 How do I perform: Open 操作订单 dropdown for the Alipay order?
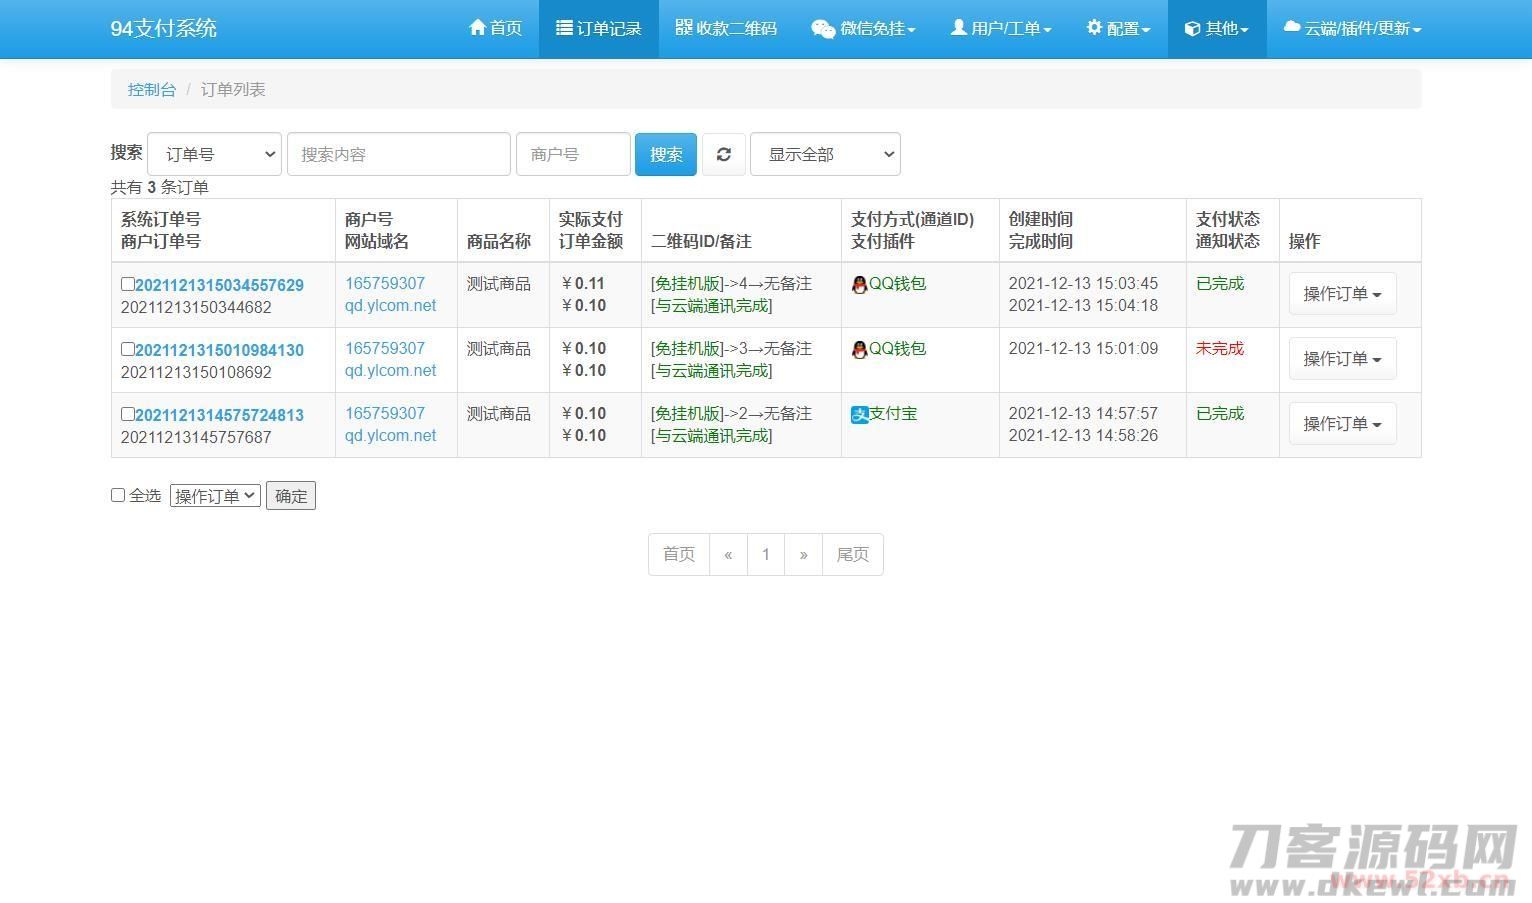pyautogui.click(x=1342, y=424)
